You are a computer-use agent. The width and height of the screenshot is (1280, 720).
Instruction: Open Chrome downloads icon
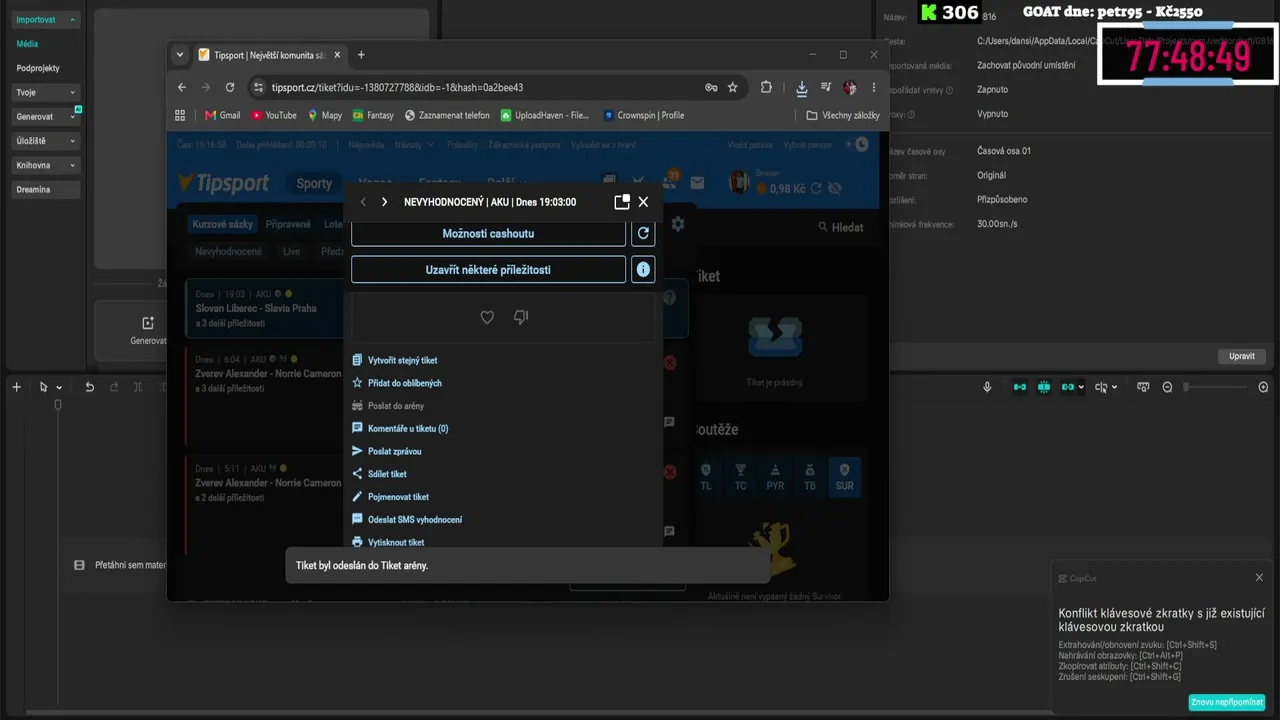(x=801, y=88)
